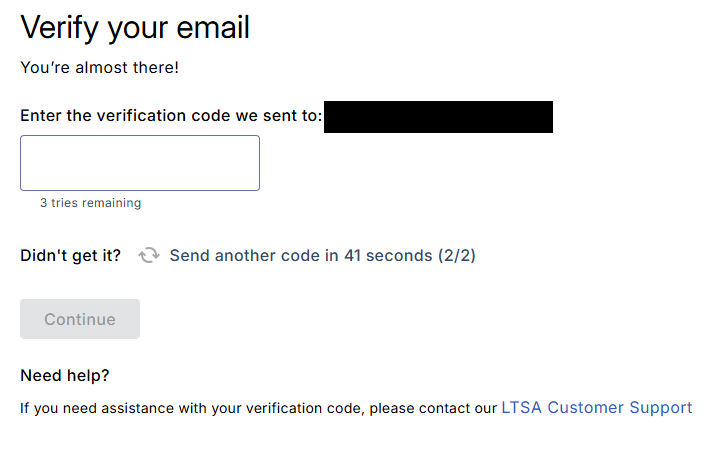The image size is (720, 450).
Task: Click the 'Need help?' heading
Action: [65, 376]
